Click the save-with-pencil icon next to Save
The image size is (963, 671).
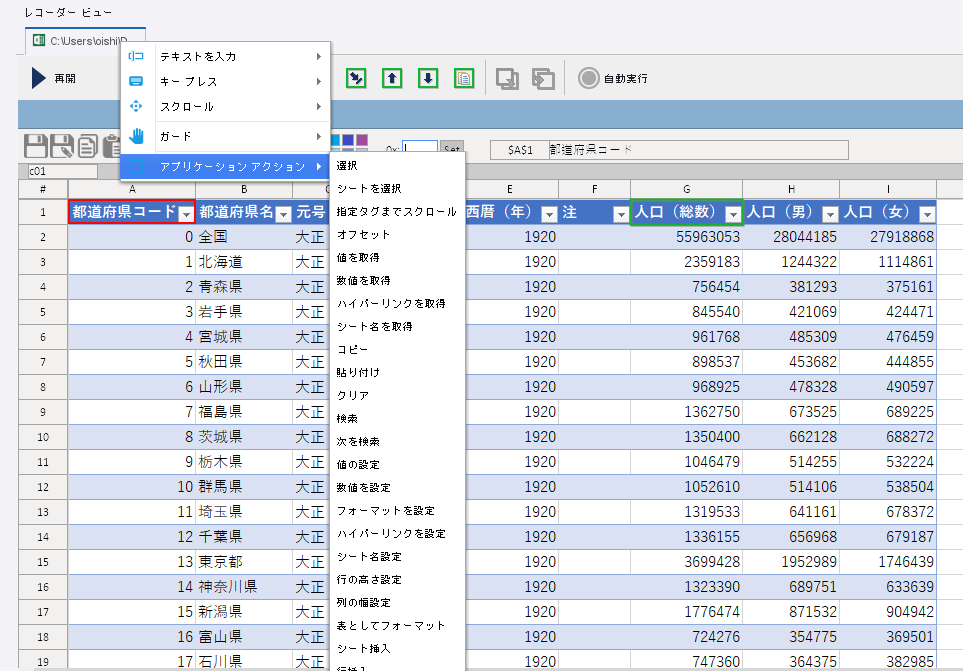click(61, 146)
